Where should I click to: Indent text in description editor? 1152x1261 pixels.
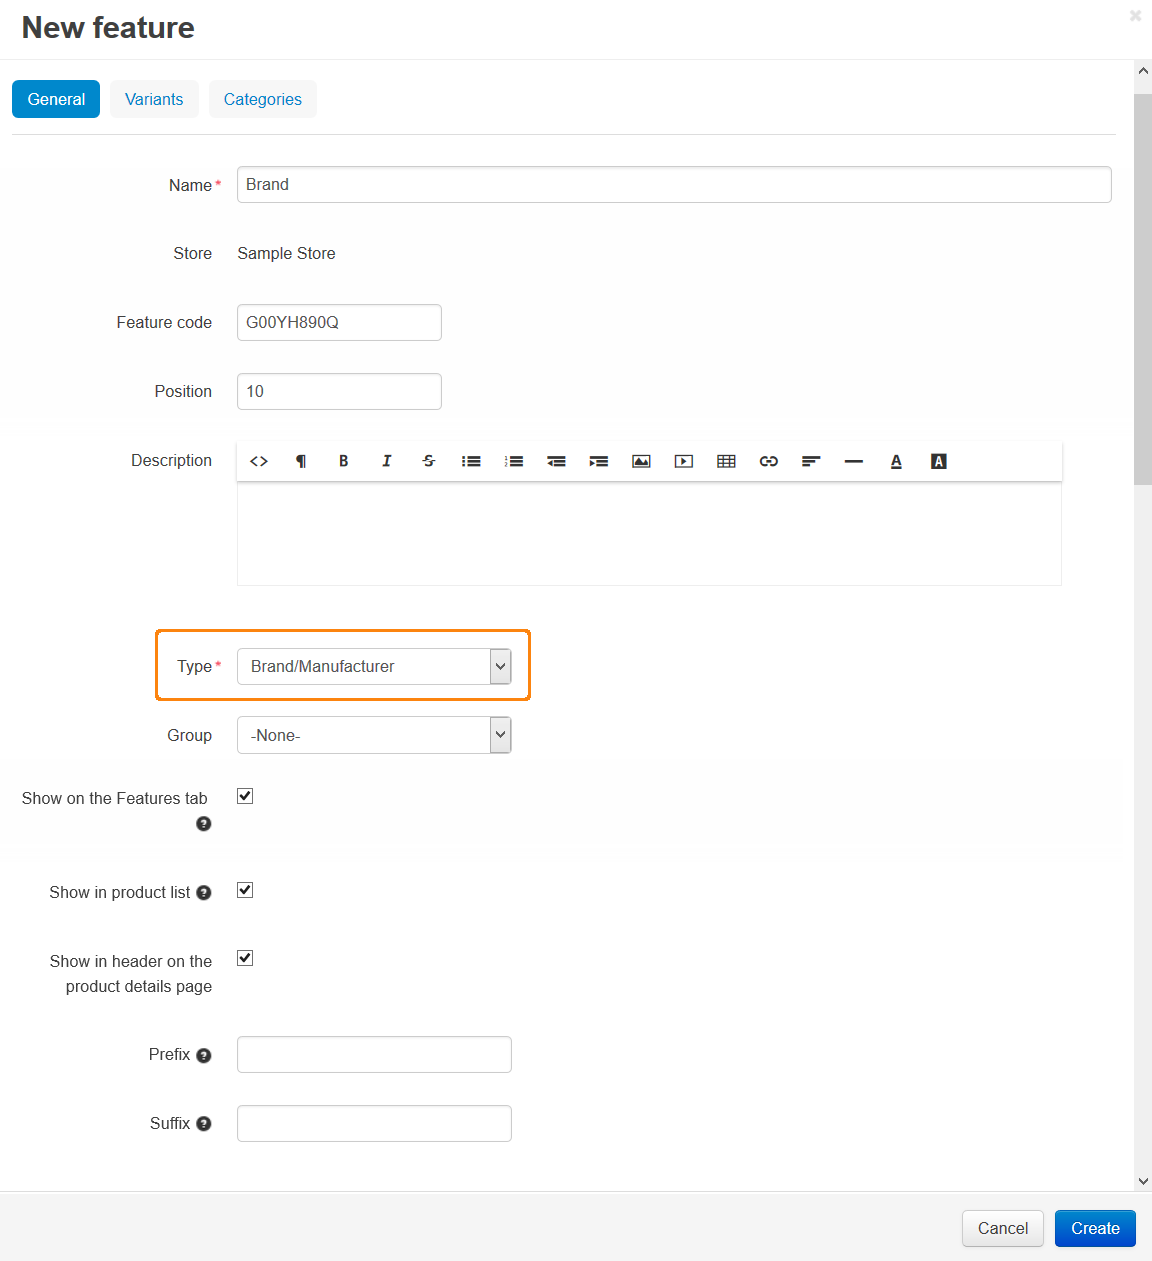[x=599, y=461]
